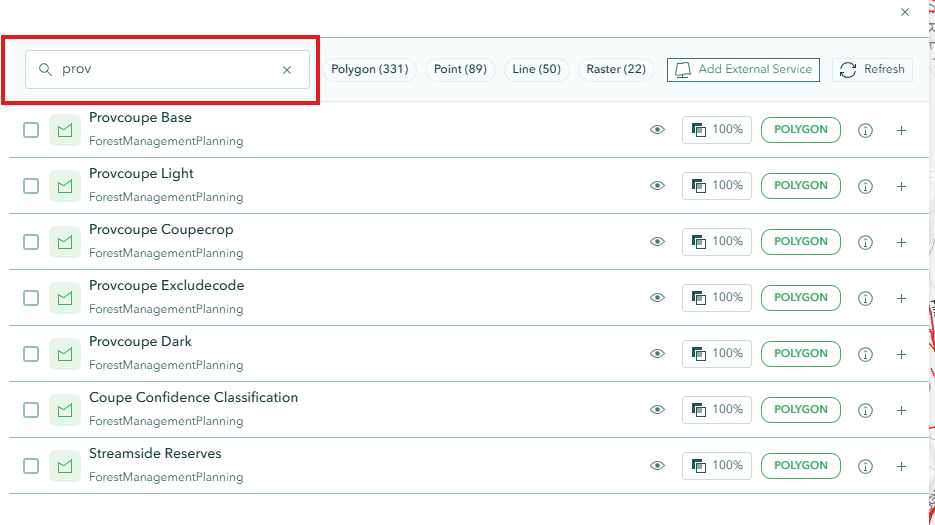Tick the Provcoupe Coupecrop checkbox
935x525 pixels.
pos(31,242)
